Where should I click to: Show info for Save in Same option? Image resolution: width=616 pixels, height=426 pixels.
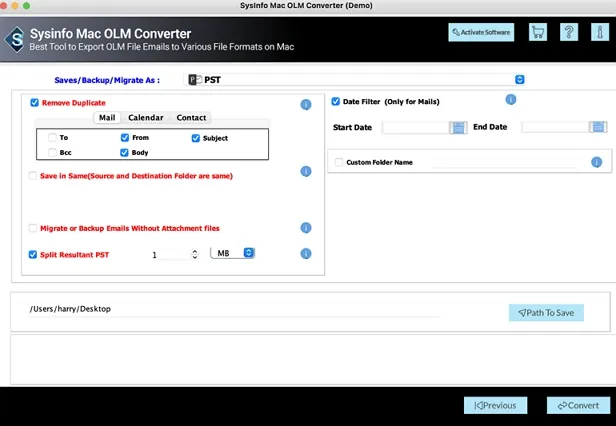coord(306,171)
